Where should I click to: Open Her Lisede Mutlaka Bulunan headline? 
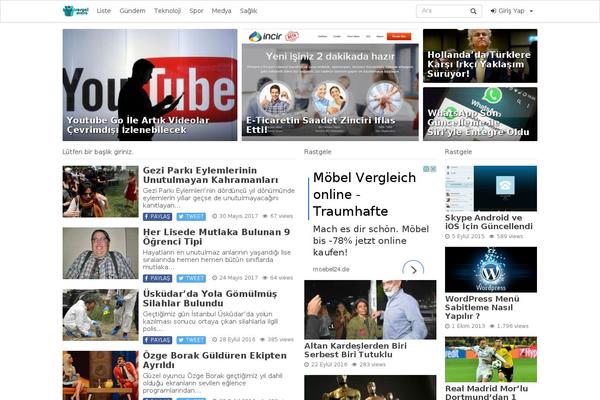pos(216,237)
